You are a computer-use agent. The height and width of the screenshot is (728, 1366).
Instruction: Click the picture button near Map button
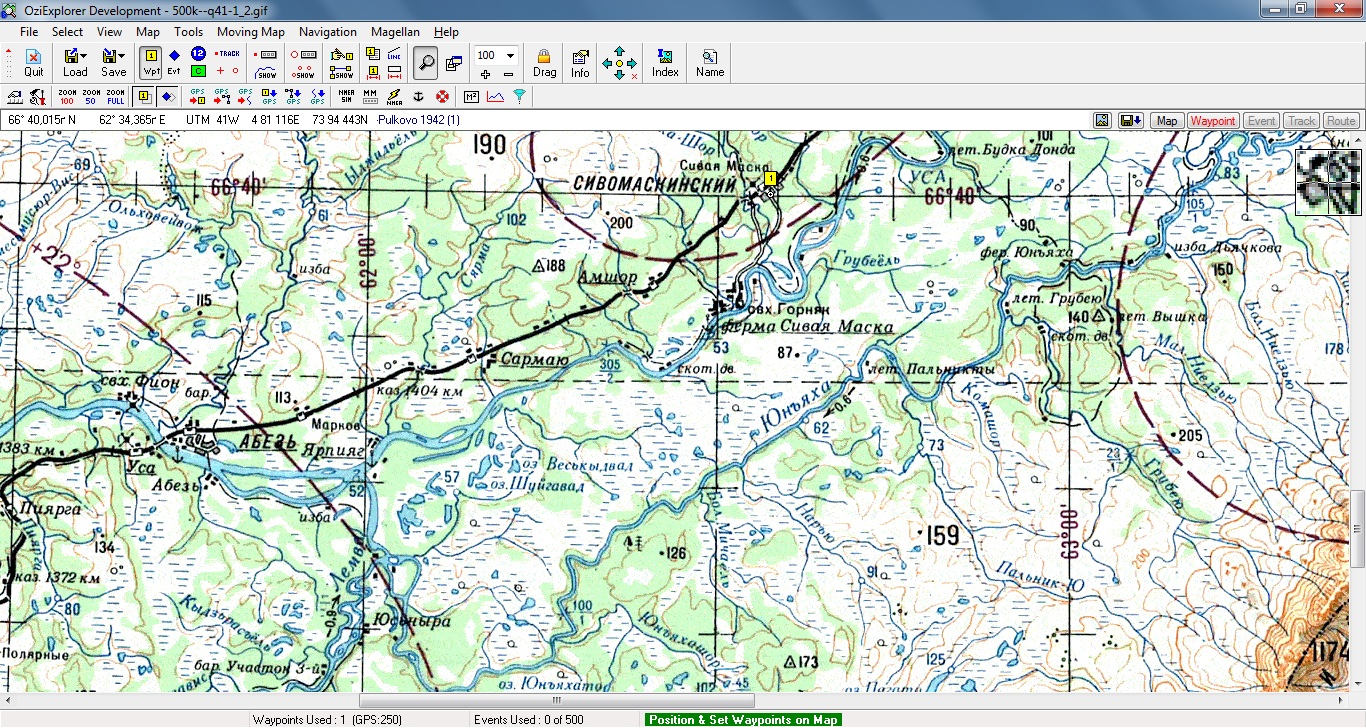point(1102,121)
